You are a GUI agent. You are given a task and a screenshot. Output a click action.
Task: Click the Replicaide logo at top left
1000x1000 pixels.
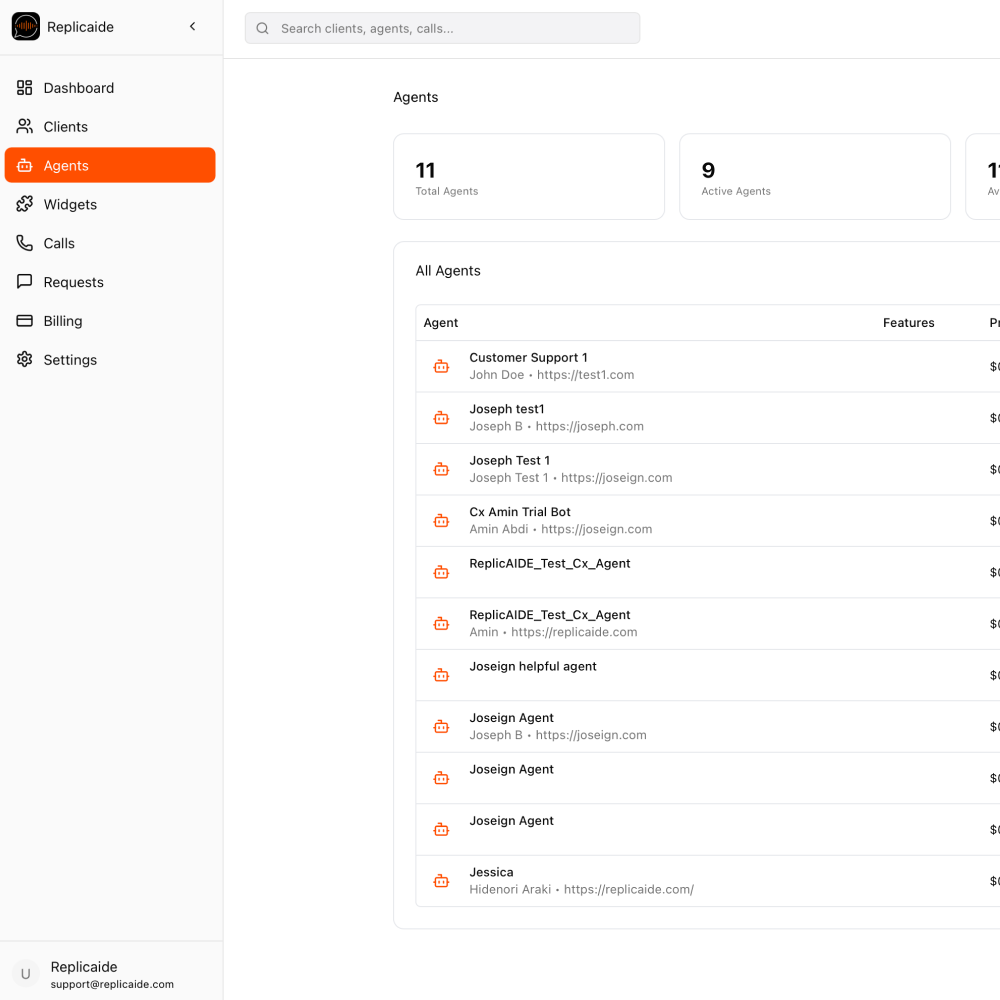coord(25,26)
